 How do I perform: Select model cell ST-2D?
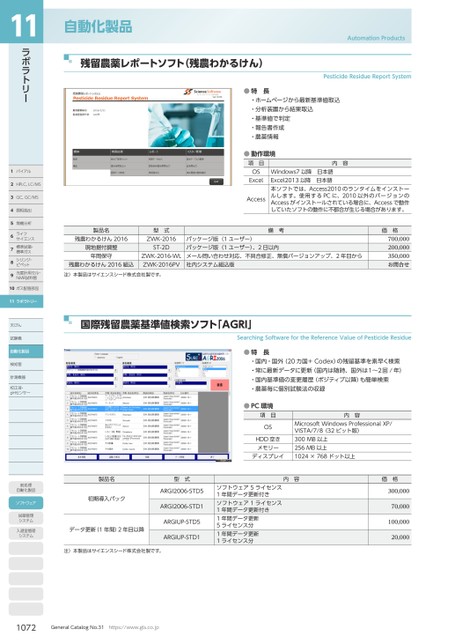coord(161,247)
